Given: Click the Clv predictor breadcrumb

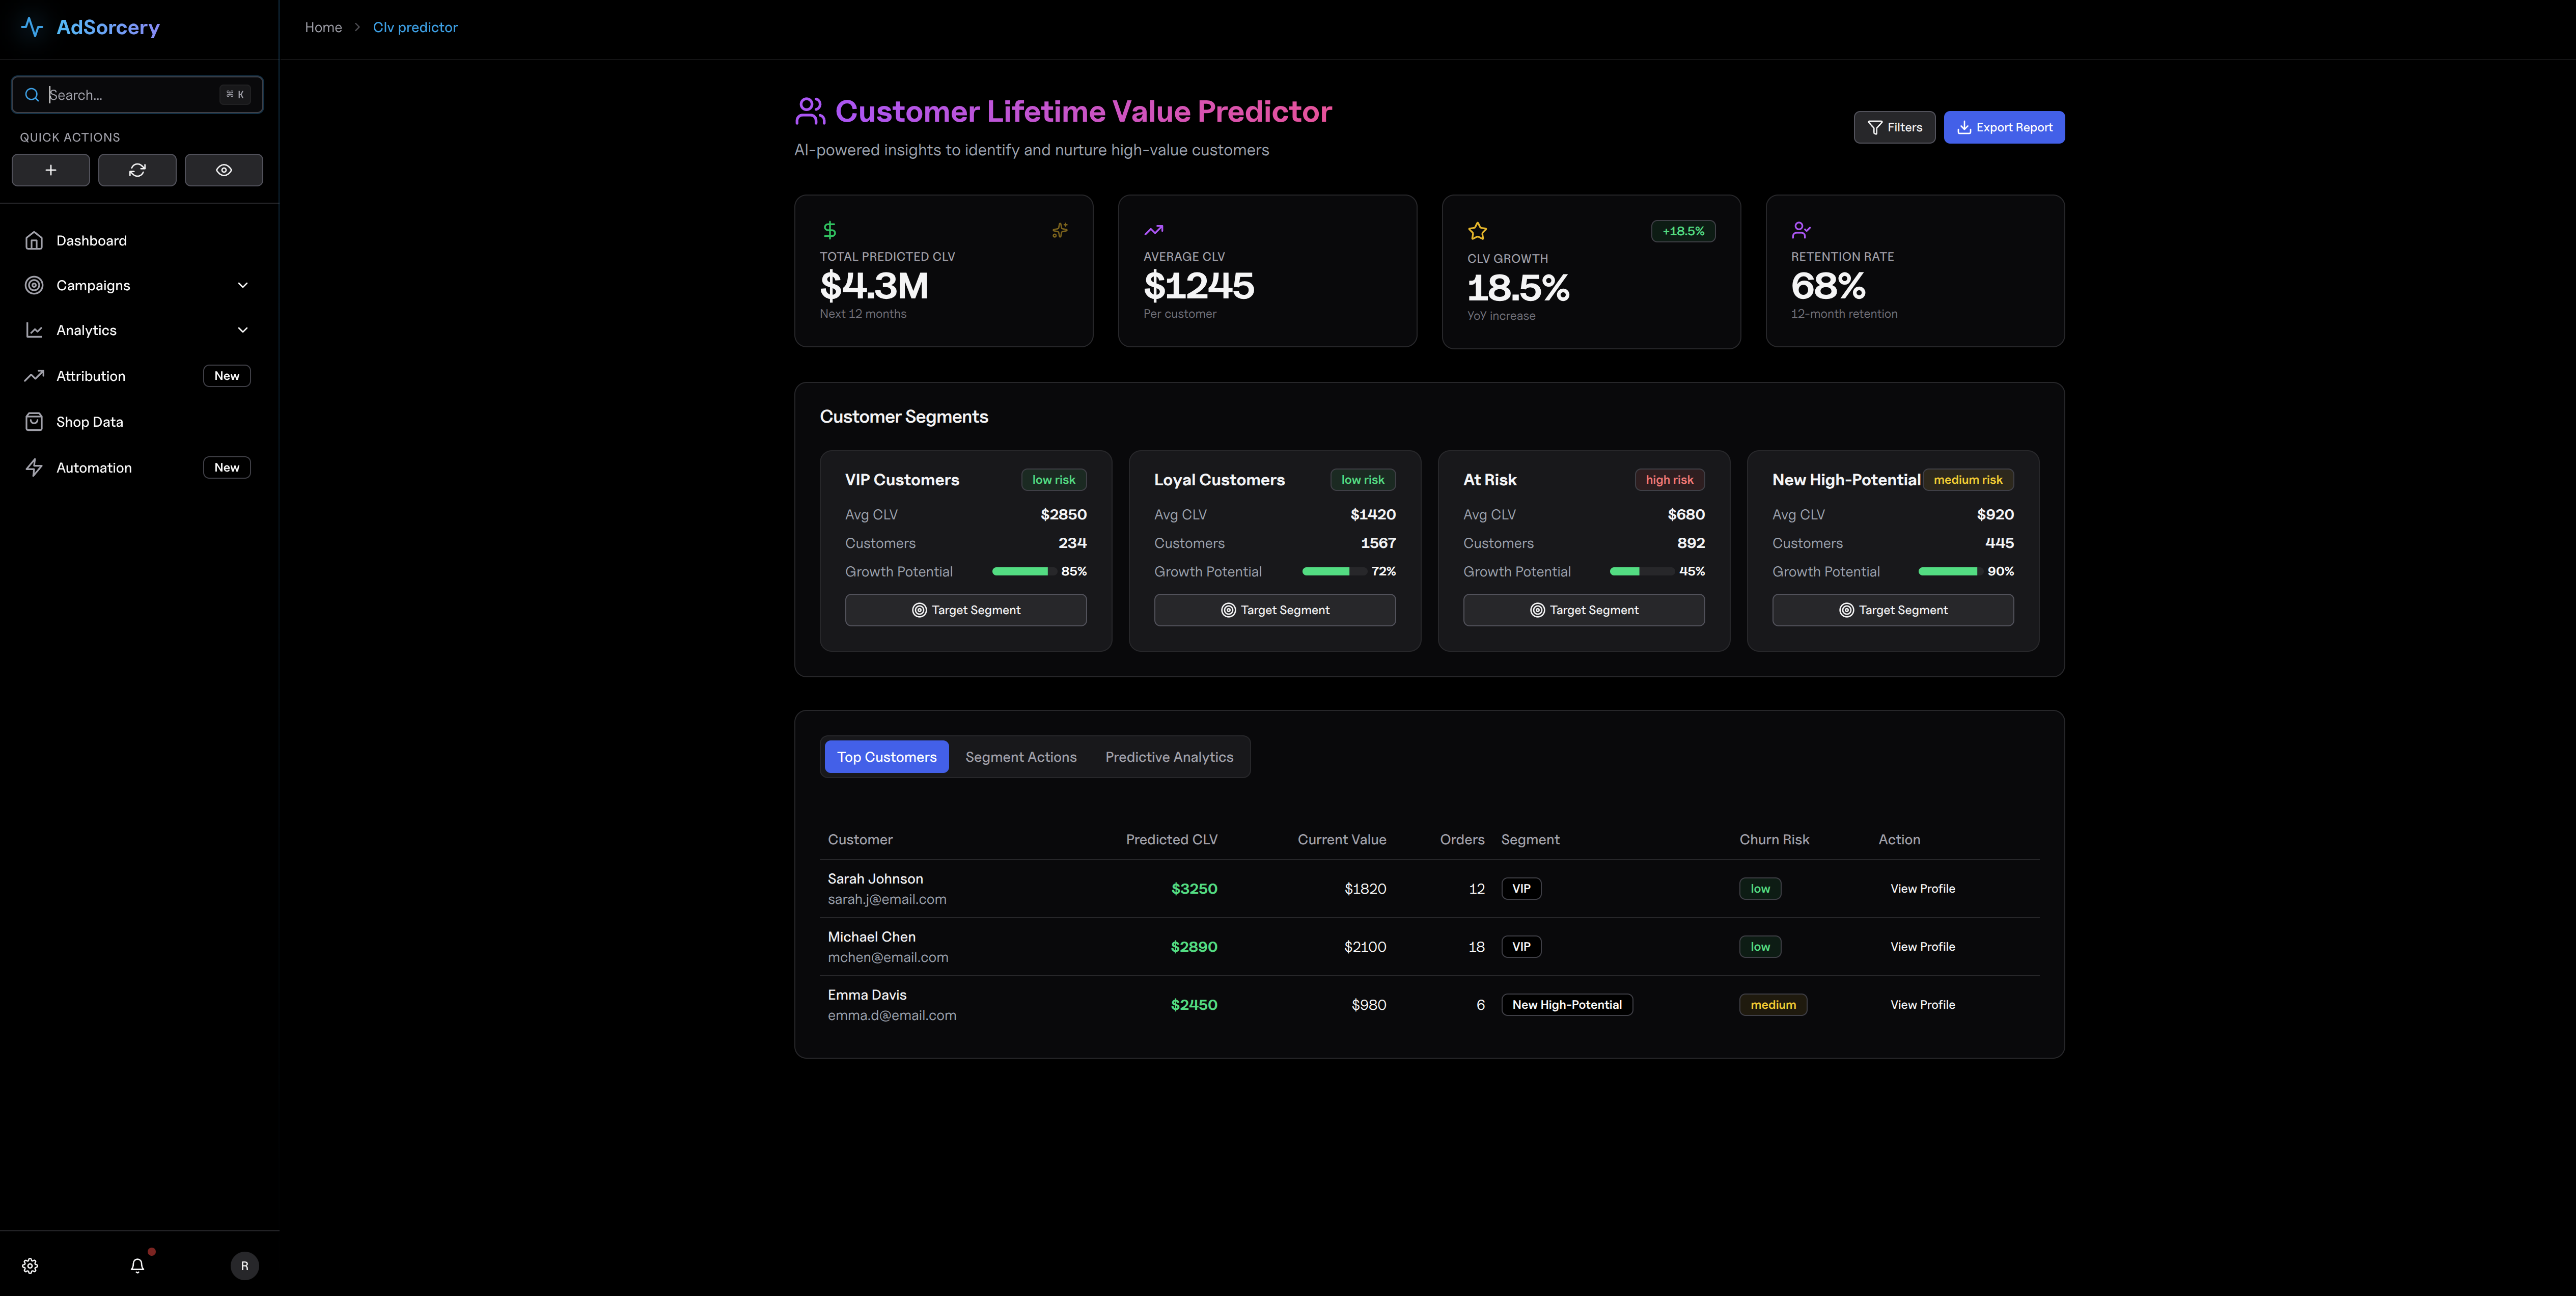Looking at the screenshot, I should (415, 27).
